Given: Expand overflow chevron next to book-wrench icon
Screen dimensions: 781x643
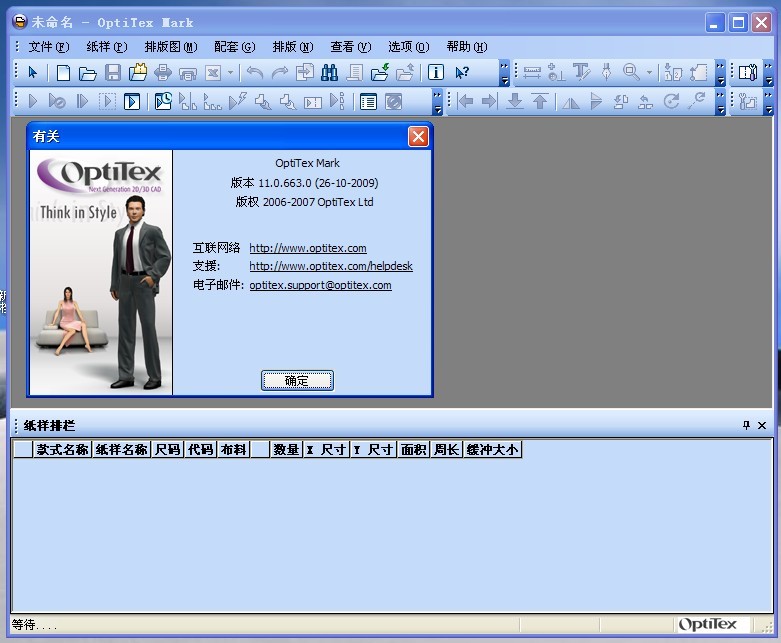Looking at the screenshot, I should [769, 73].
